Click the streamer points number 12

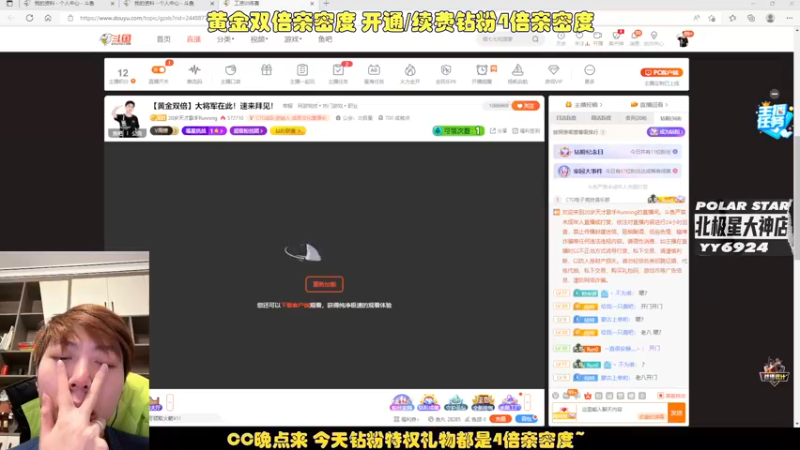coord(122,72)
